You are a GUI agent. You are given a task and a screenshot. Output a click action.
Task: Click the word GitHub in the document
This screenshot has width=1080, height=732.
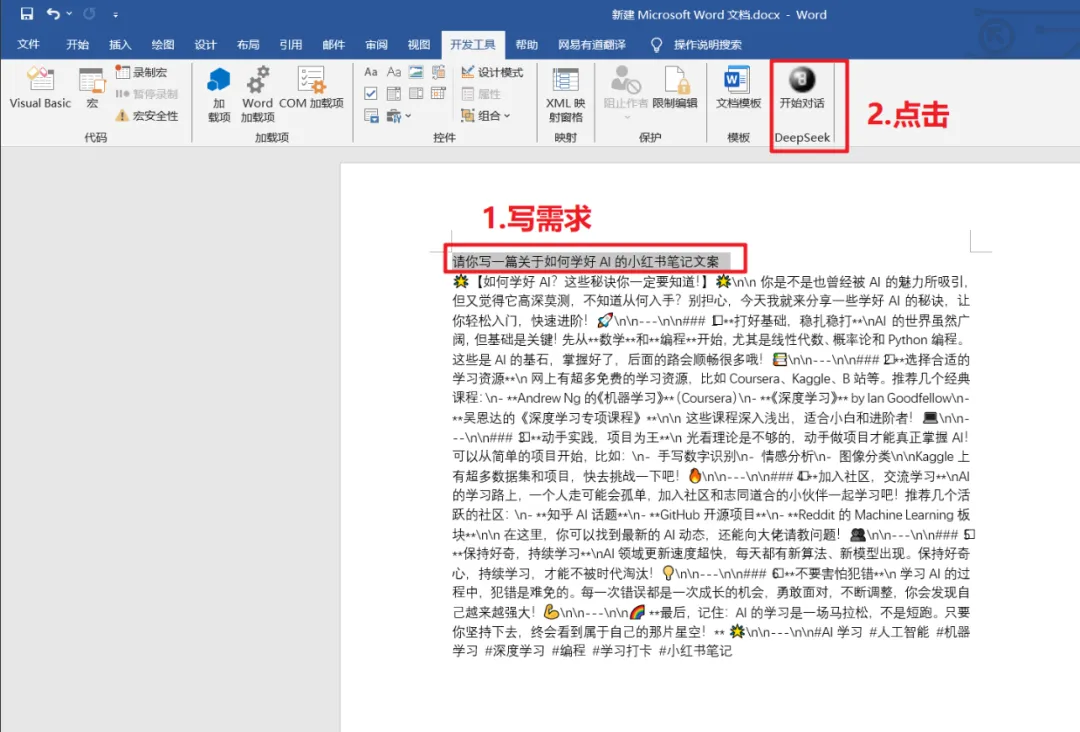point(681,514)
